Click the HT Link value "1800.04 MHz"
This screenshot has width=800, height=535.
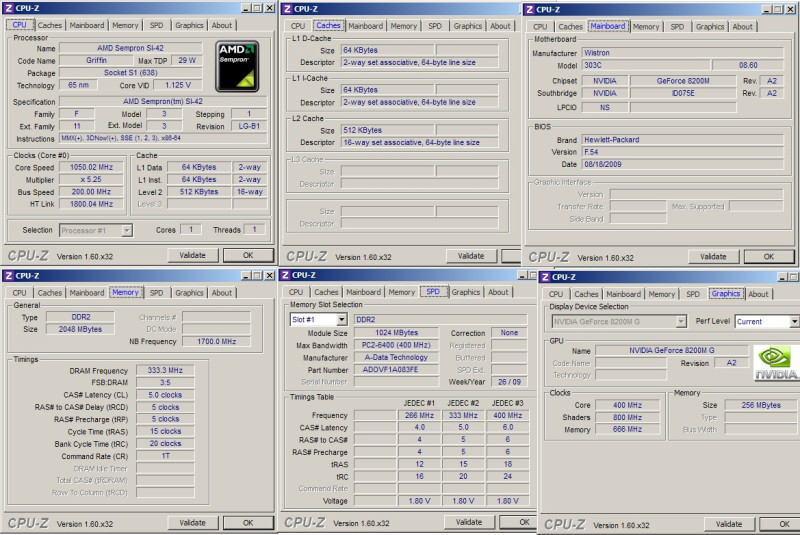coord(91,204)
